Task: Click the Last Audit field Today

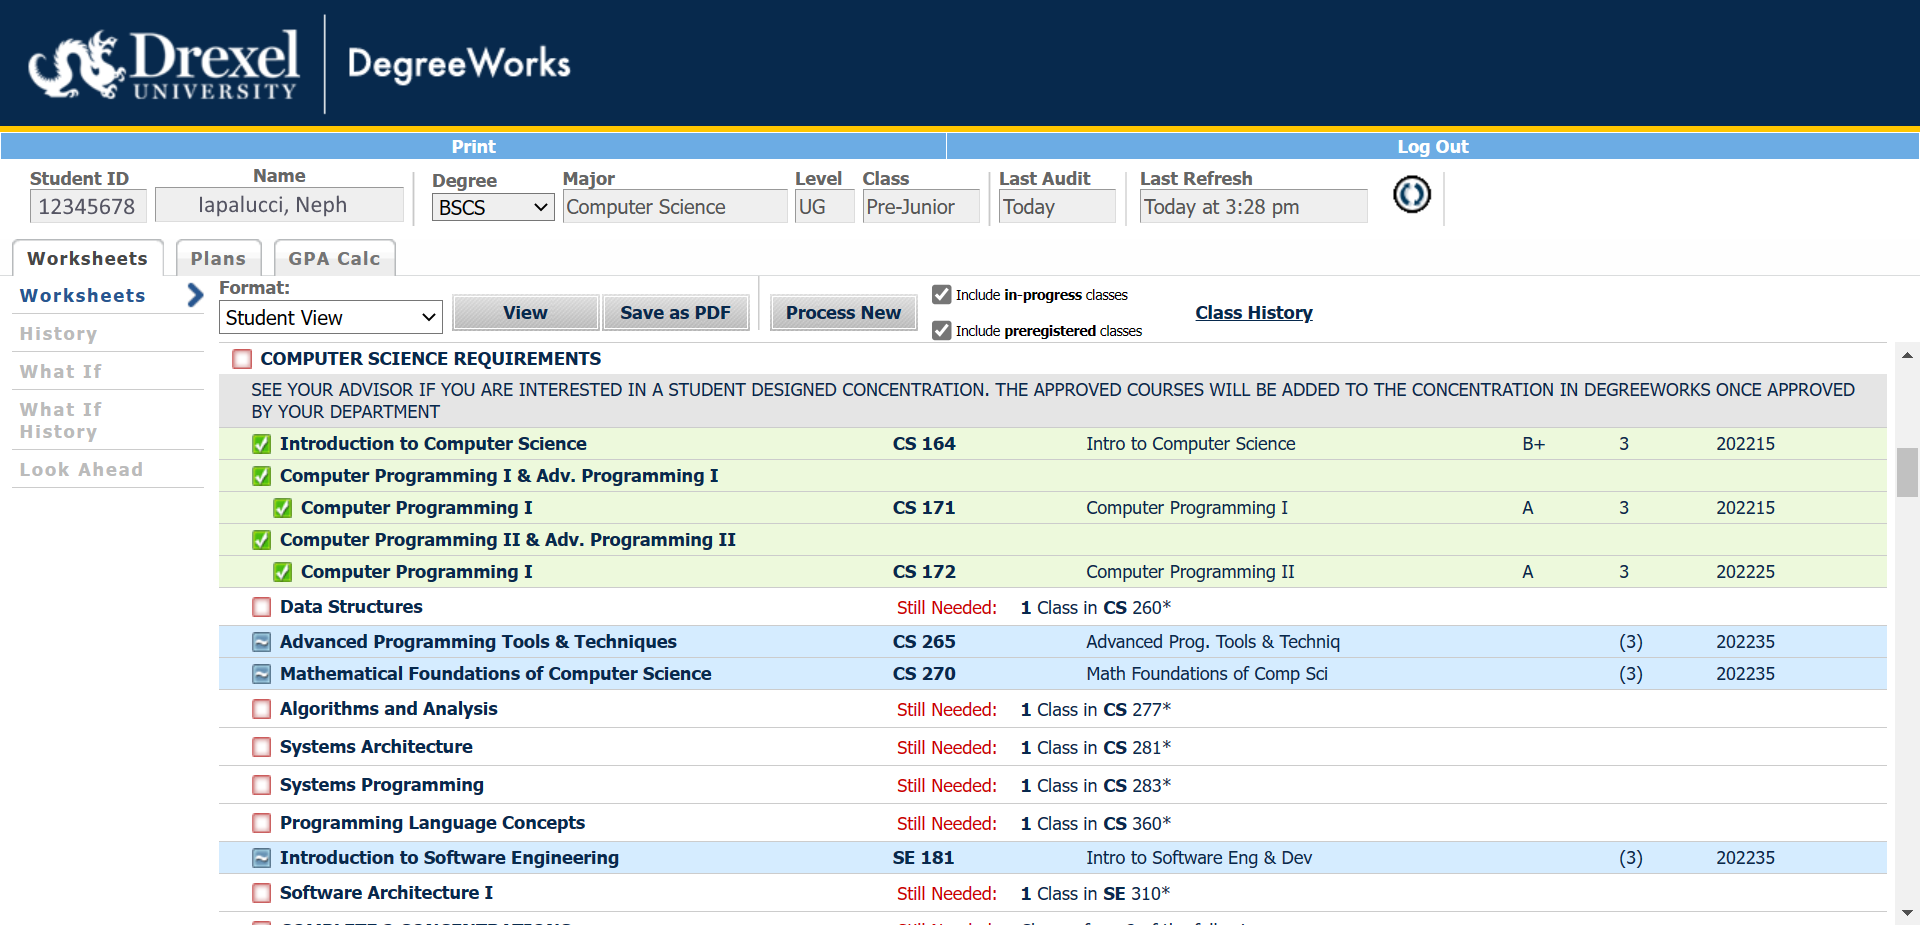Action: point(1057,207)
